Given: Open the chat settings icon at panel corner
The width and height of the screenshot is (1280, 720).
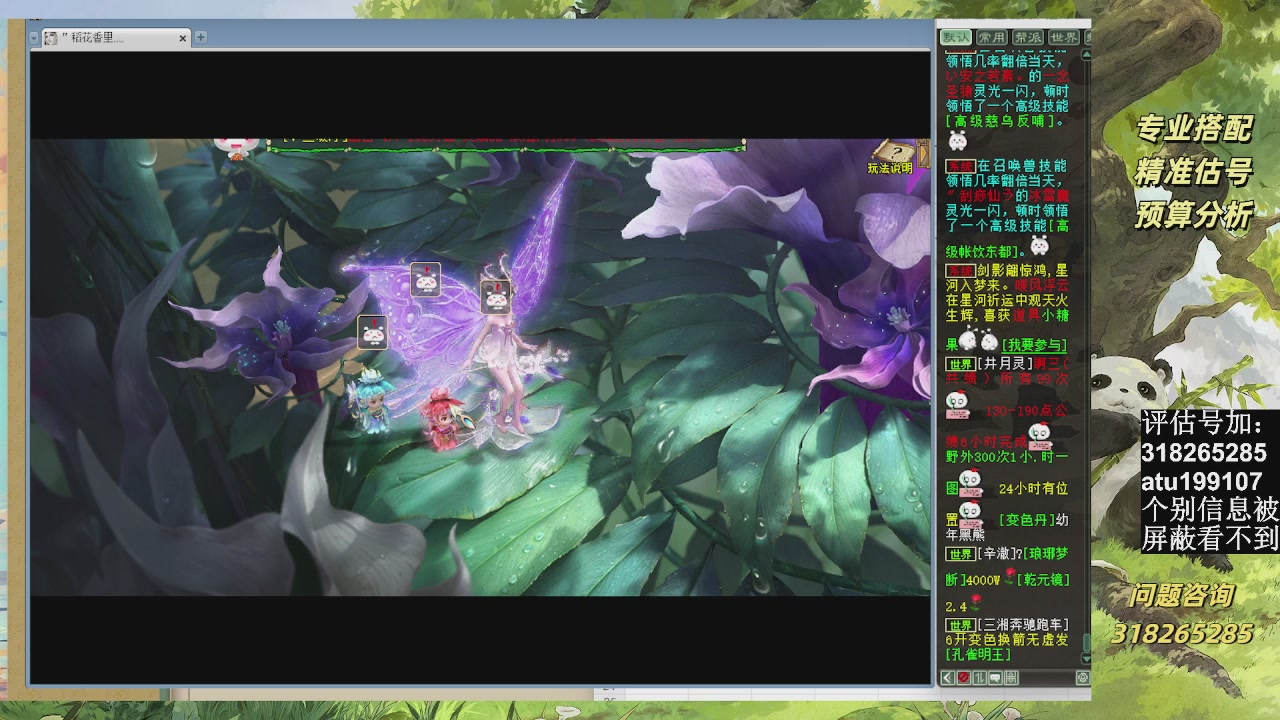Looking at the screenshot, I should (x=1082, y=678).
